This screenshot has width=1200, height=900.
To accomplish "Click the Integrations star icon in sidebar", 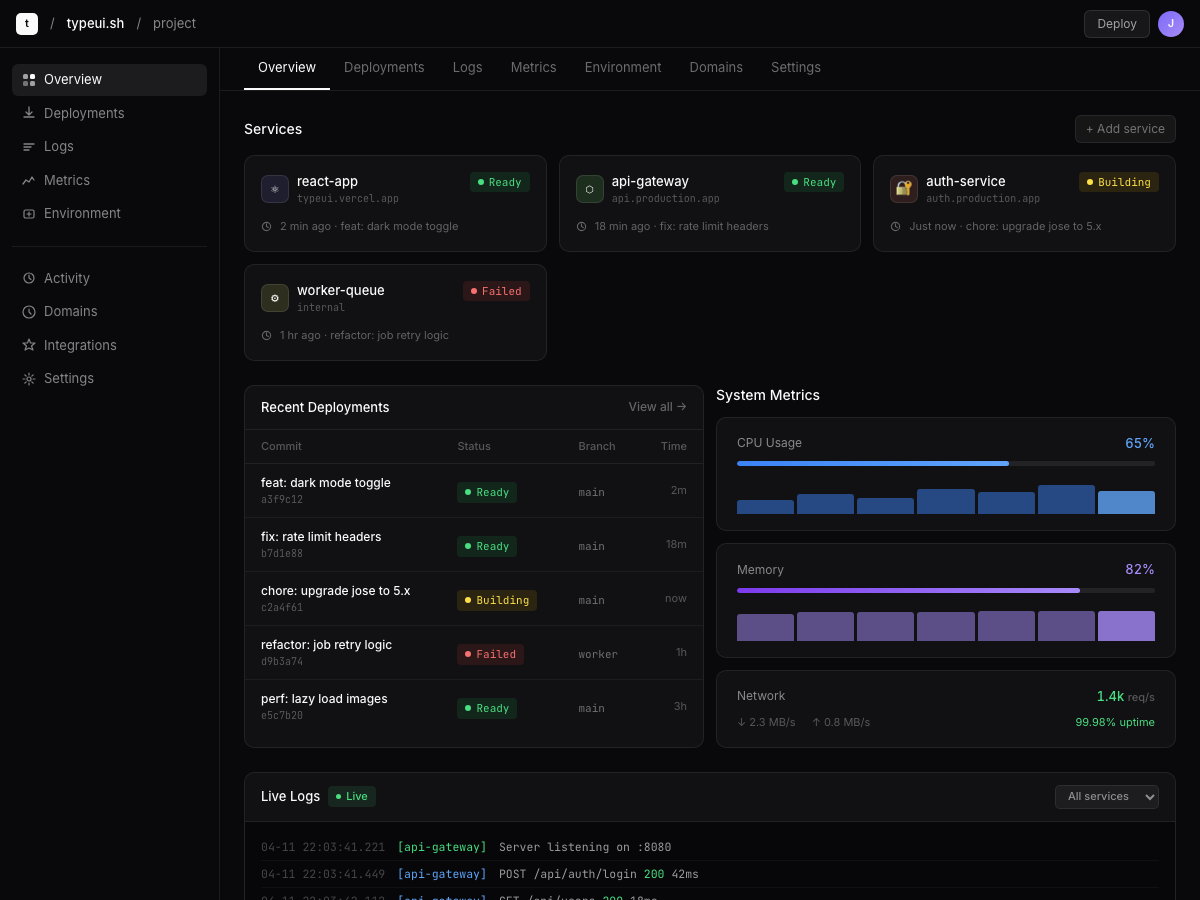I will (29, 345).
